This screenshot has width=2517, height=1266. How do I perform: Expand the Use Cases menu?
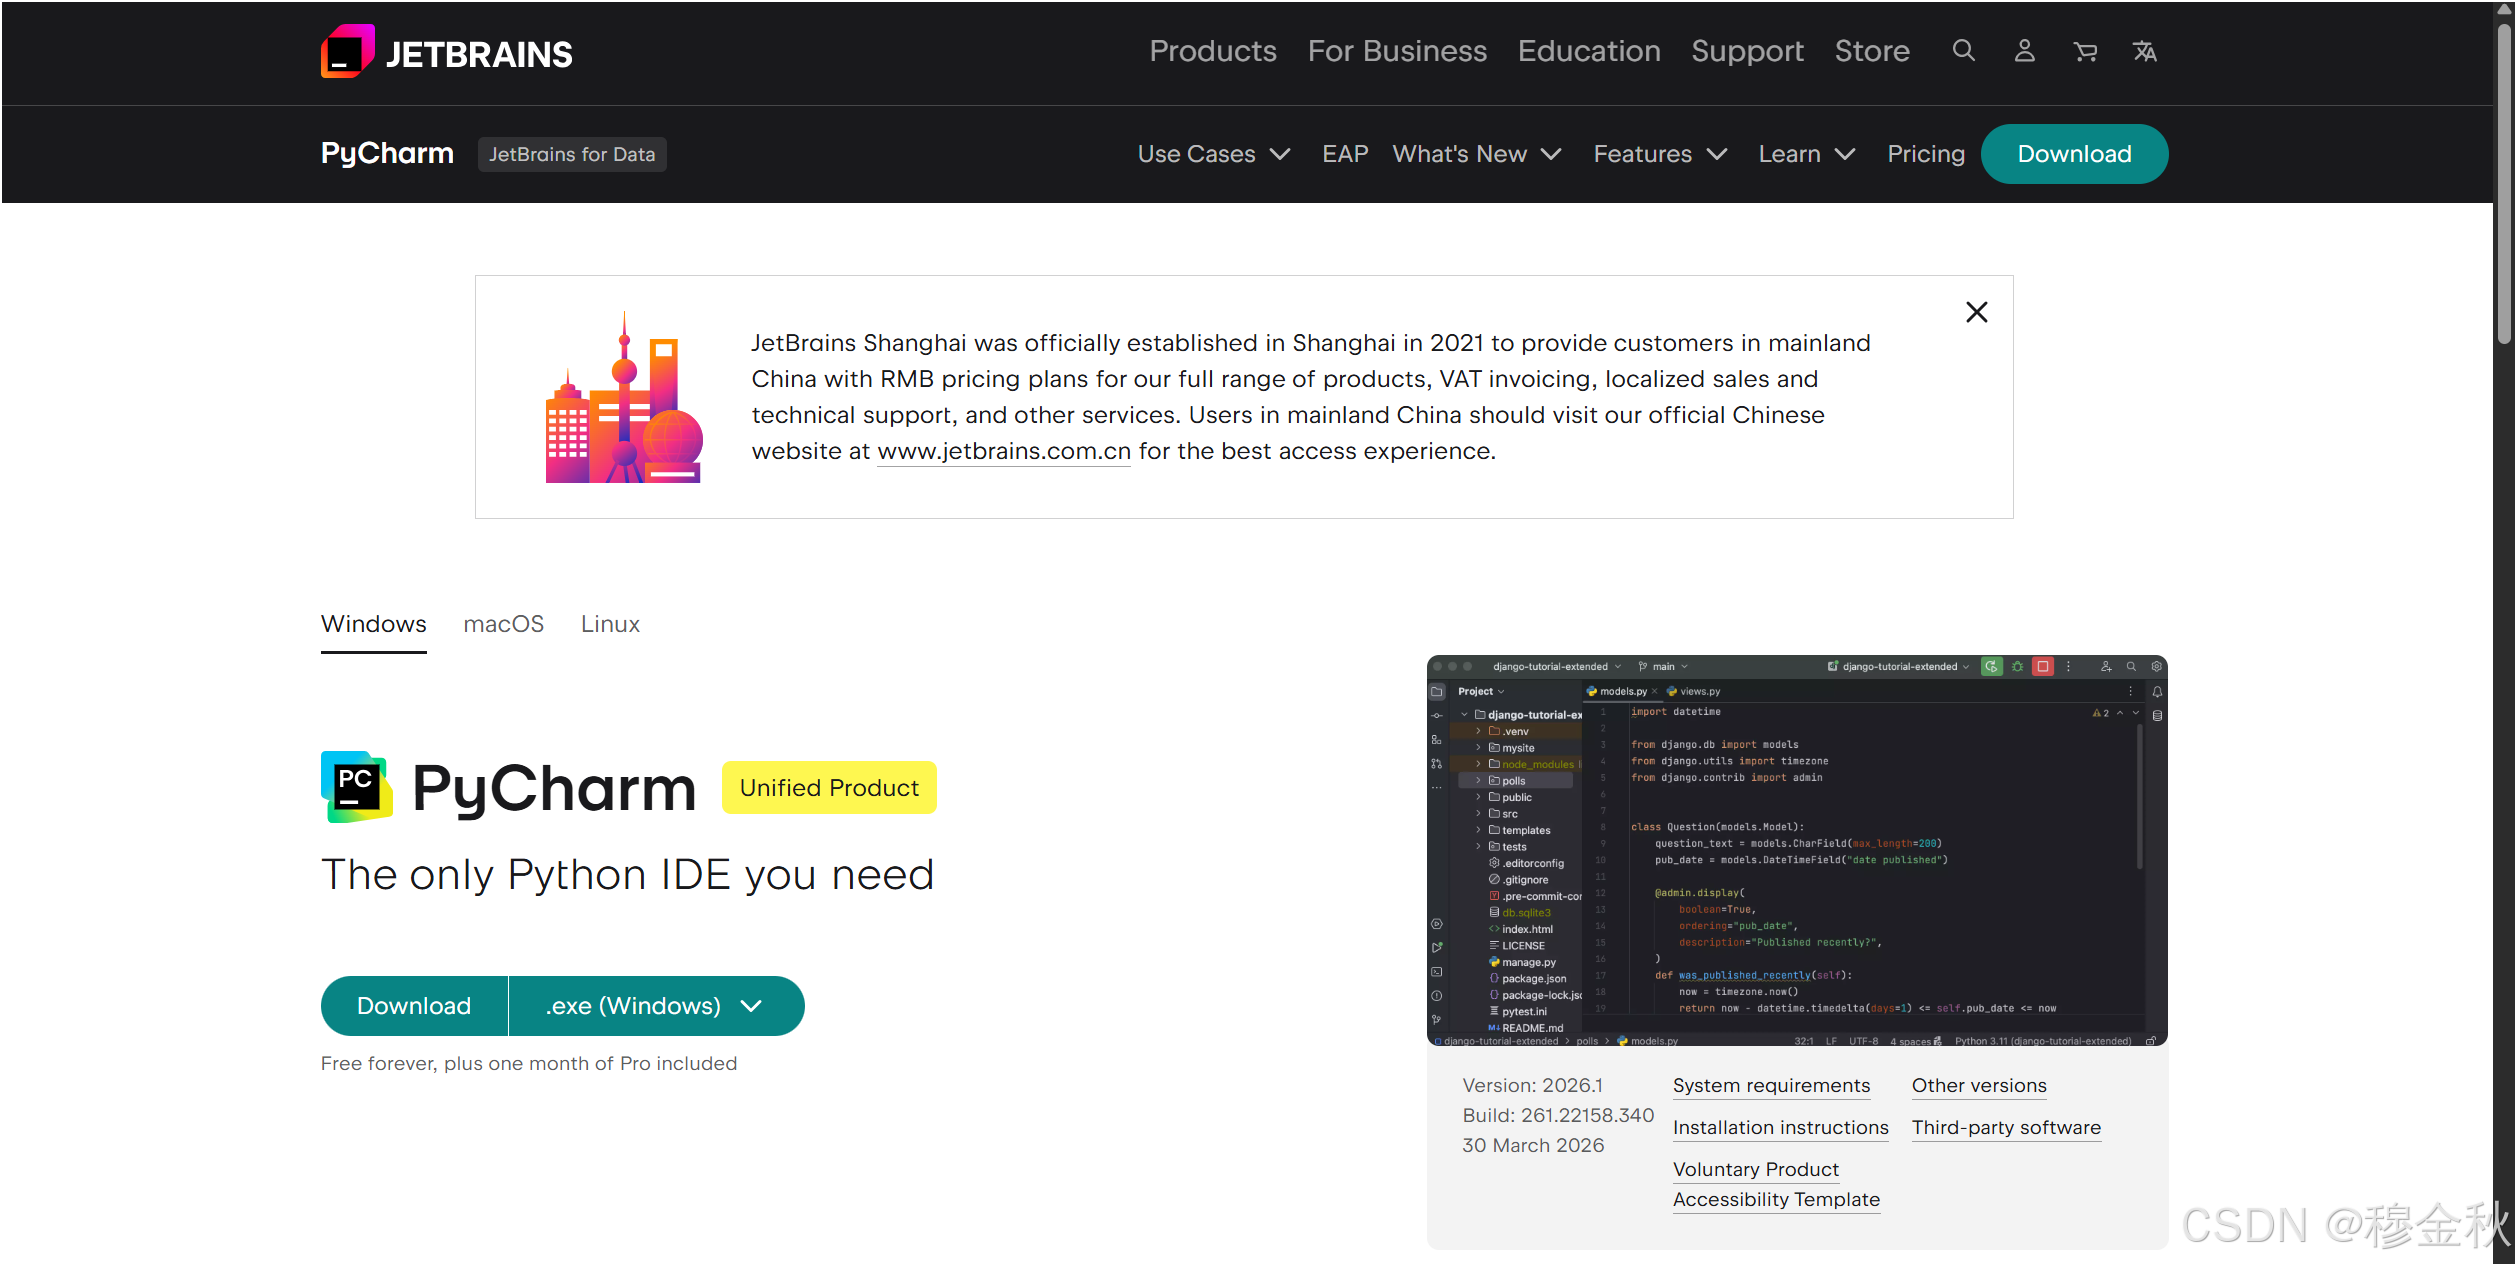[1213, 154]
